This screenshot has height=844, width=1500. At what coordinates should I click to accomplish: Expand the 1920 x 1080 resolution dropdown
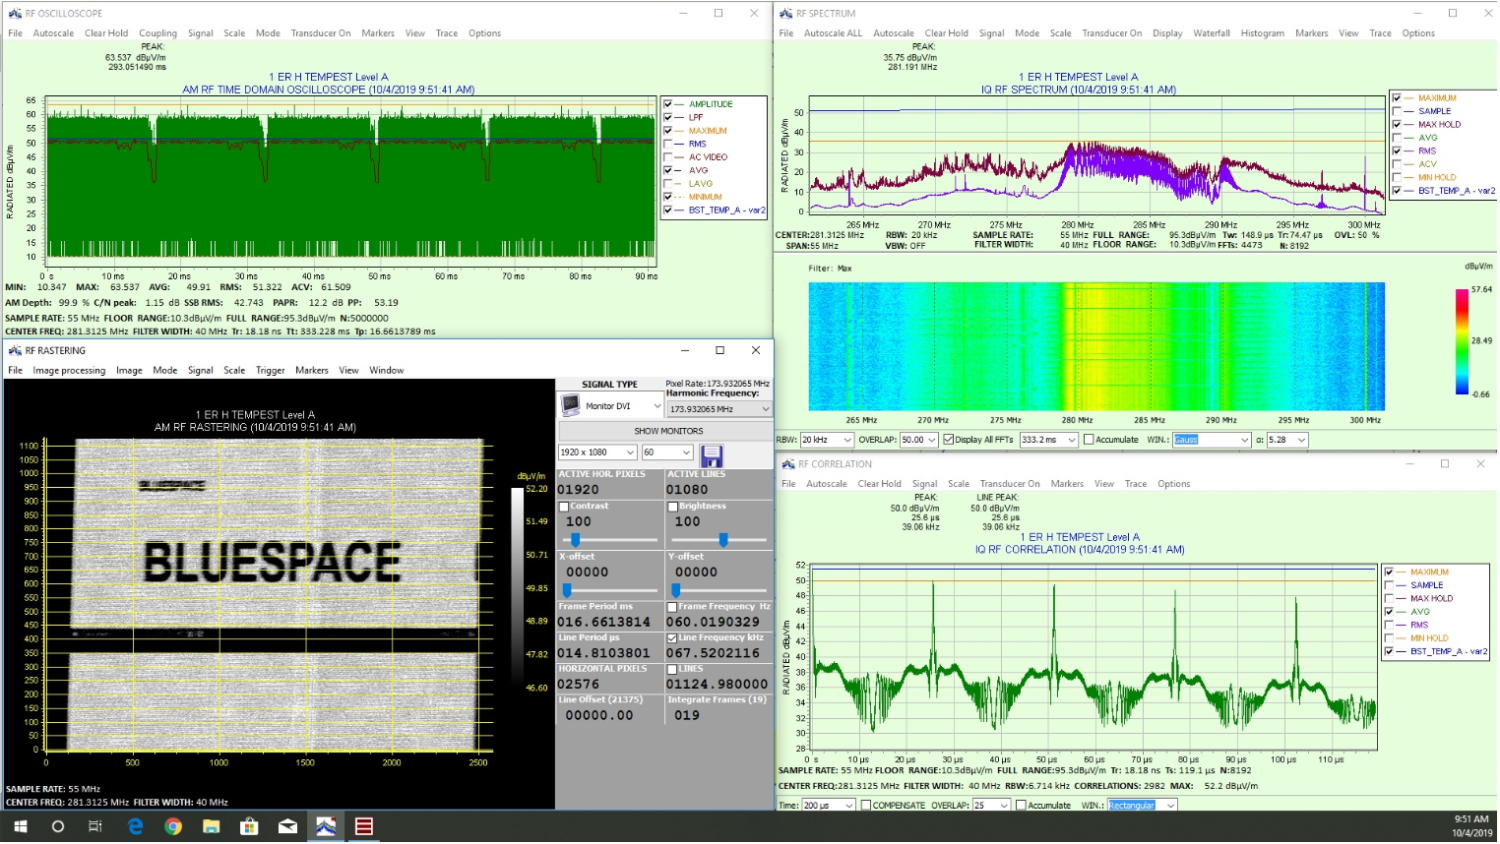click(x=629, y=453)
